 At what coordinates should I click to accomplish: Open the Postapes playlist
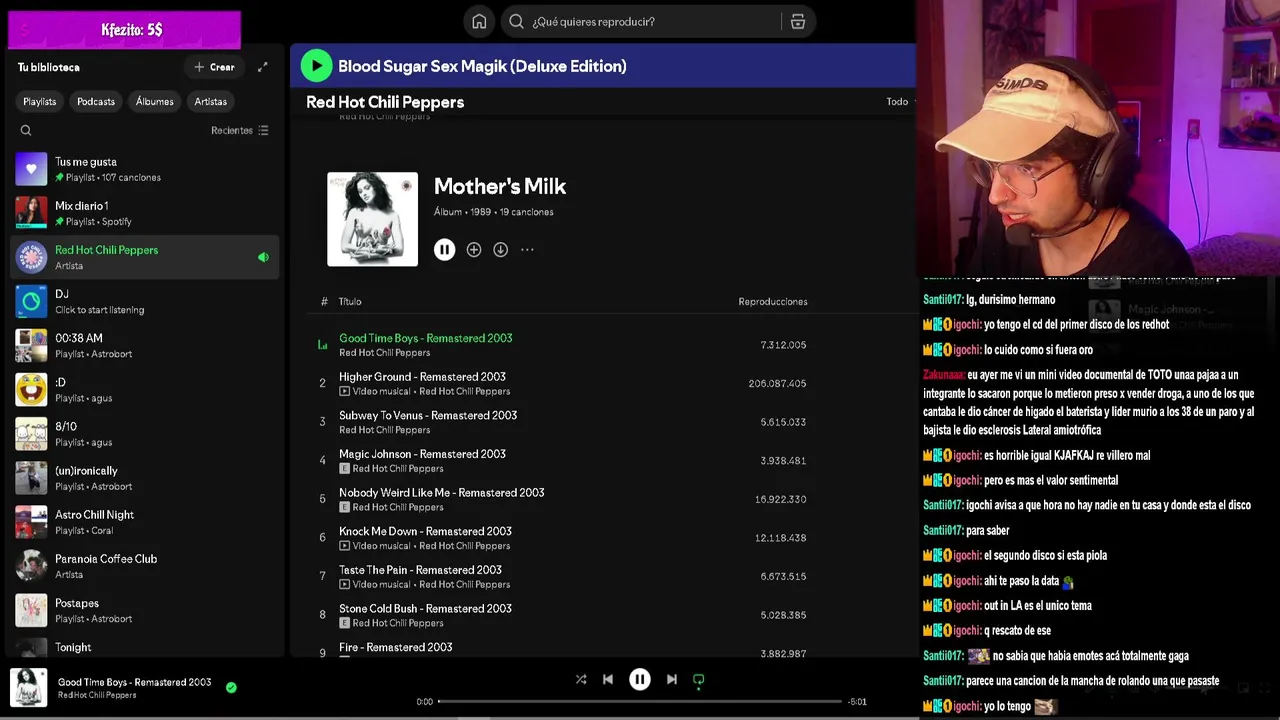tap(145, 610)
